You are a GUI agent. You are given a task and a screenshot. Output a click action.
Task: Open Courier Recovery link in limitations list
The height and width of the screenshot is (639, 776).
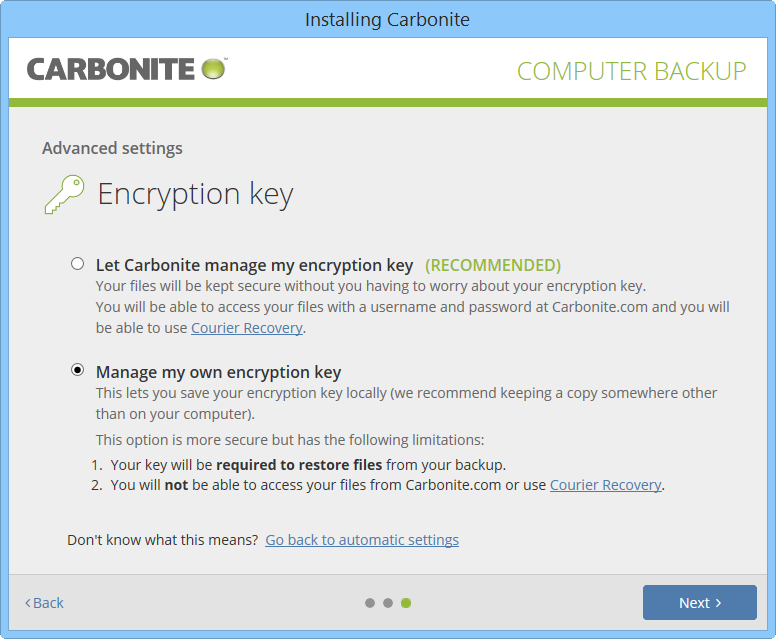pyautogui.click(x=605, y=485)
